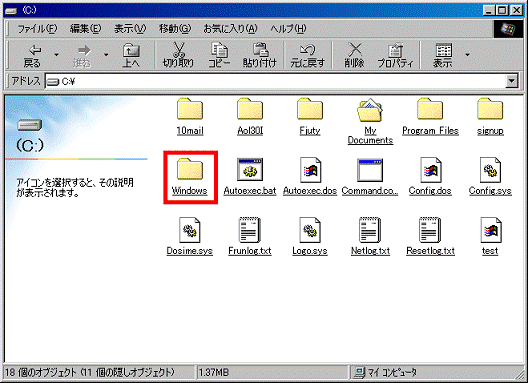Click the drive icon in title bar
This screenshot has width=528, height=383.
[x=12, y=10]
